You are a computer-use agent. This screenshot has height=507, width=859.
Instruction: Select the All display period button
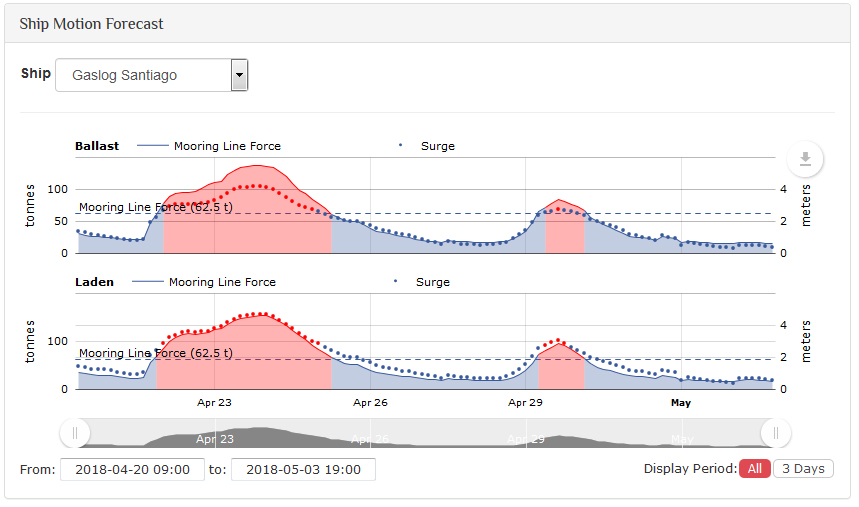point(755,469)
